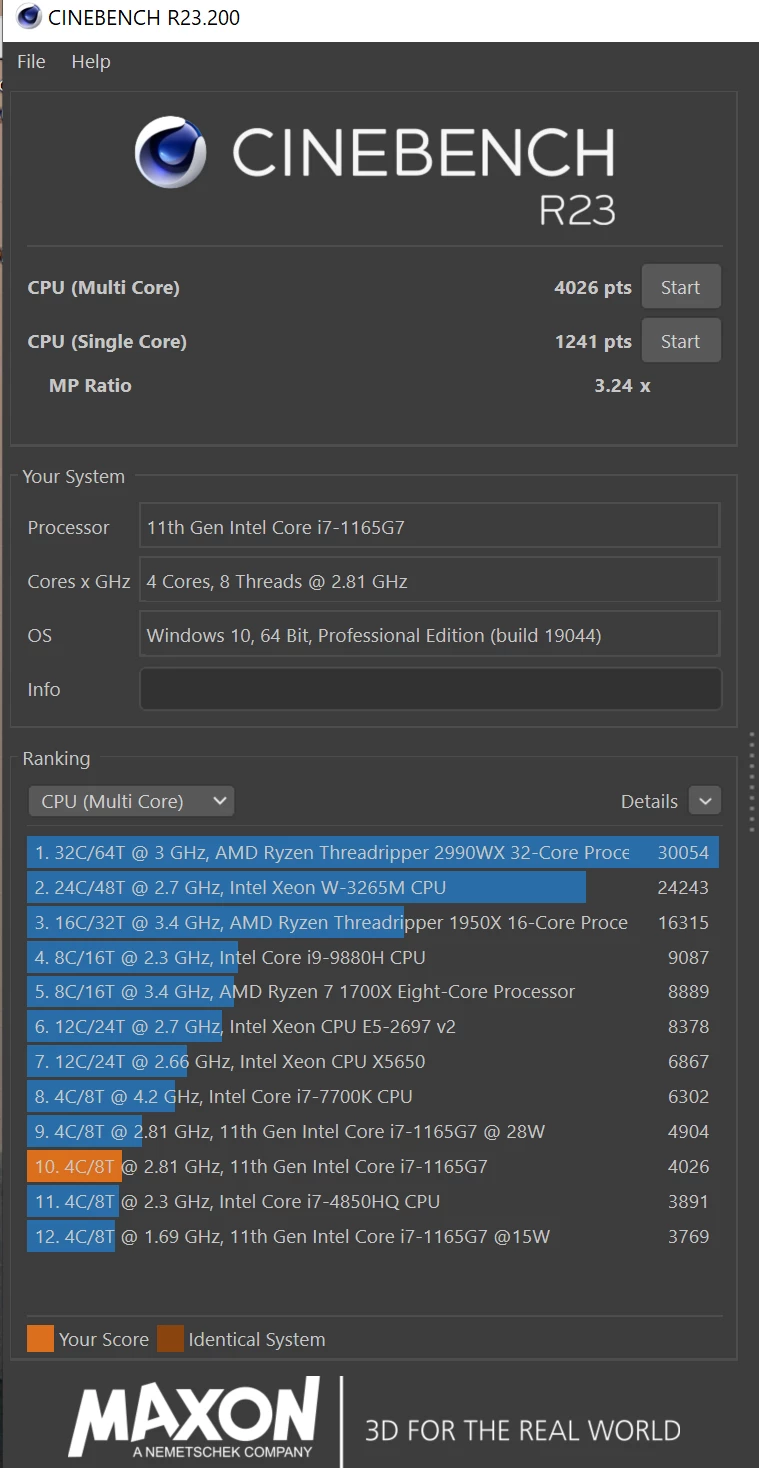Open the File menu
Image resolution: width=759 pixels, height=1468 pixels.
(31, 62)
